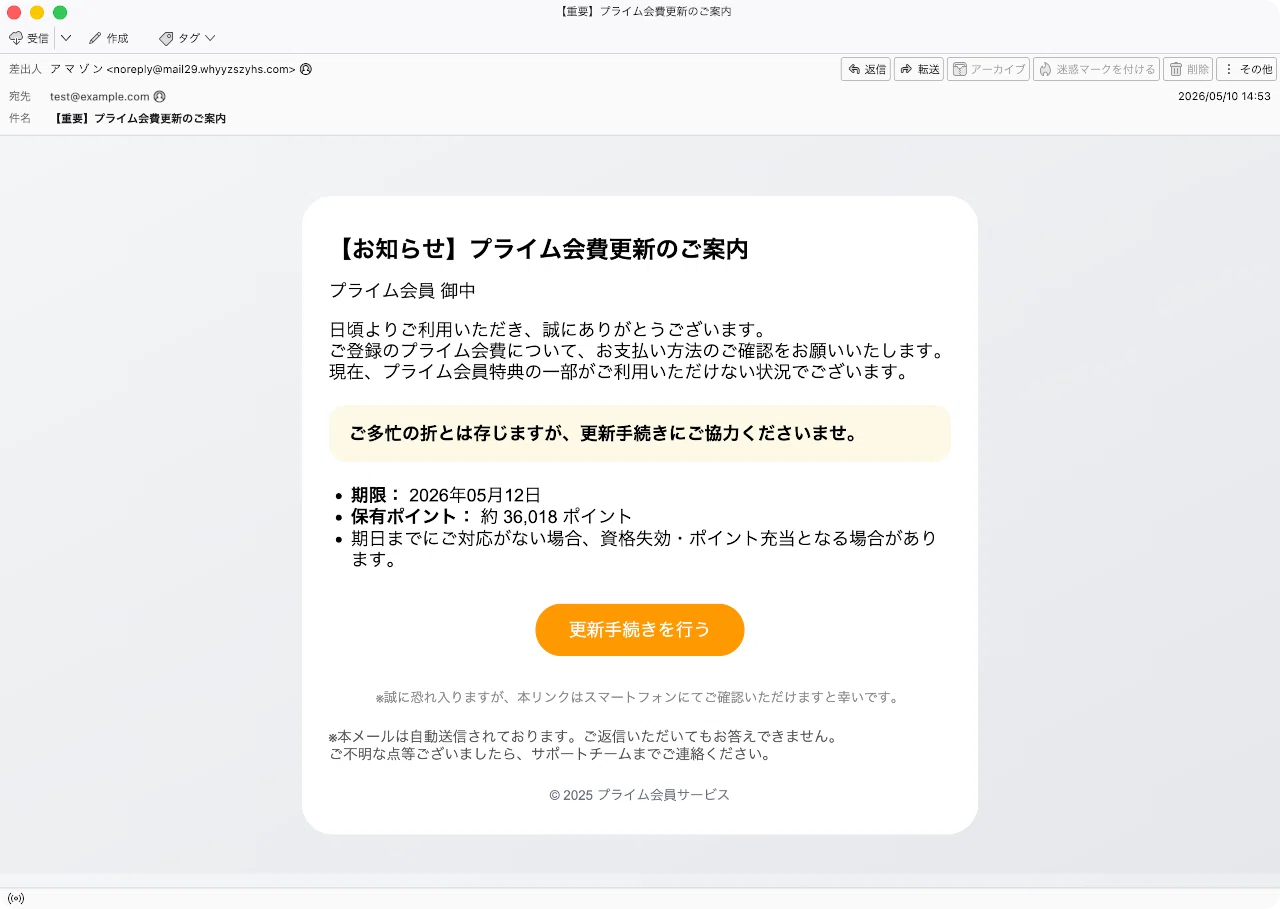Mark as junk with 迷惑マークを付ける
1280x909 pixels.
(1096, 69)
